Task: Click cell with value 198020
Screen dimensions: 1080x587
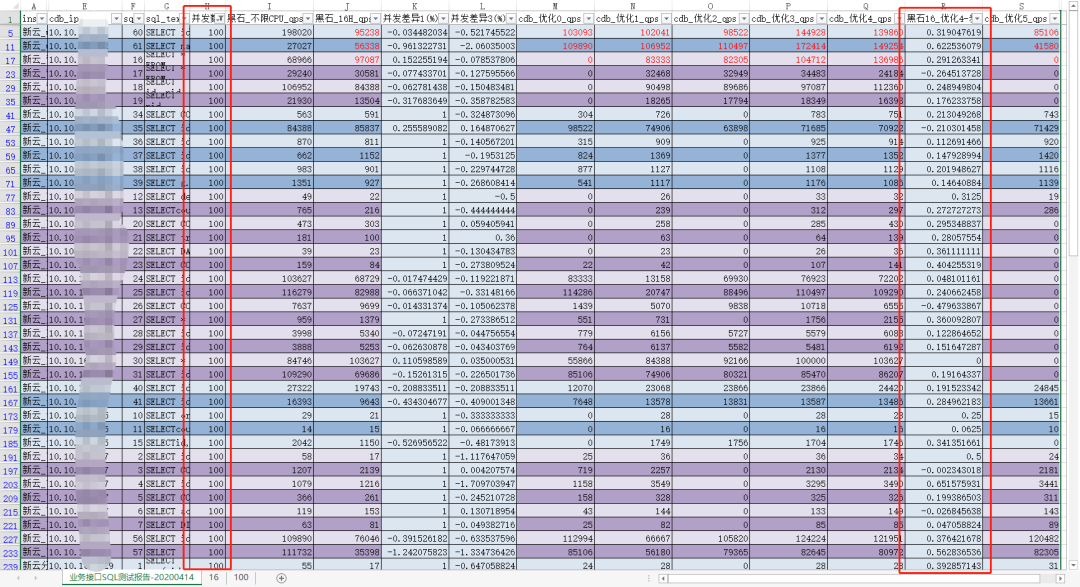Action: tap(269, 32)
